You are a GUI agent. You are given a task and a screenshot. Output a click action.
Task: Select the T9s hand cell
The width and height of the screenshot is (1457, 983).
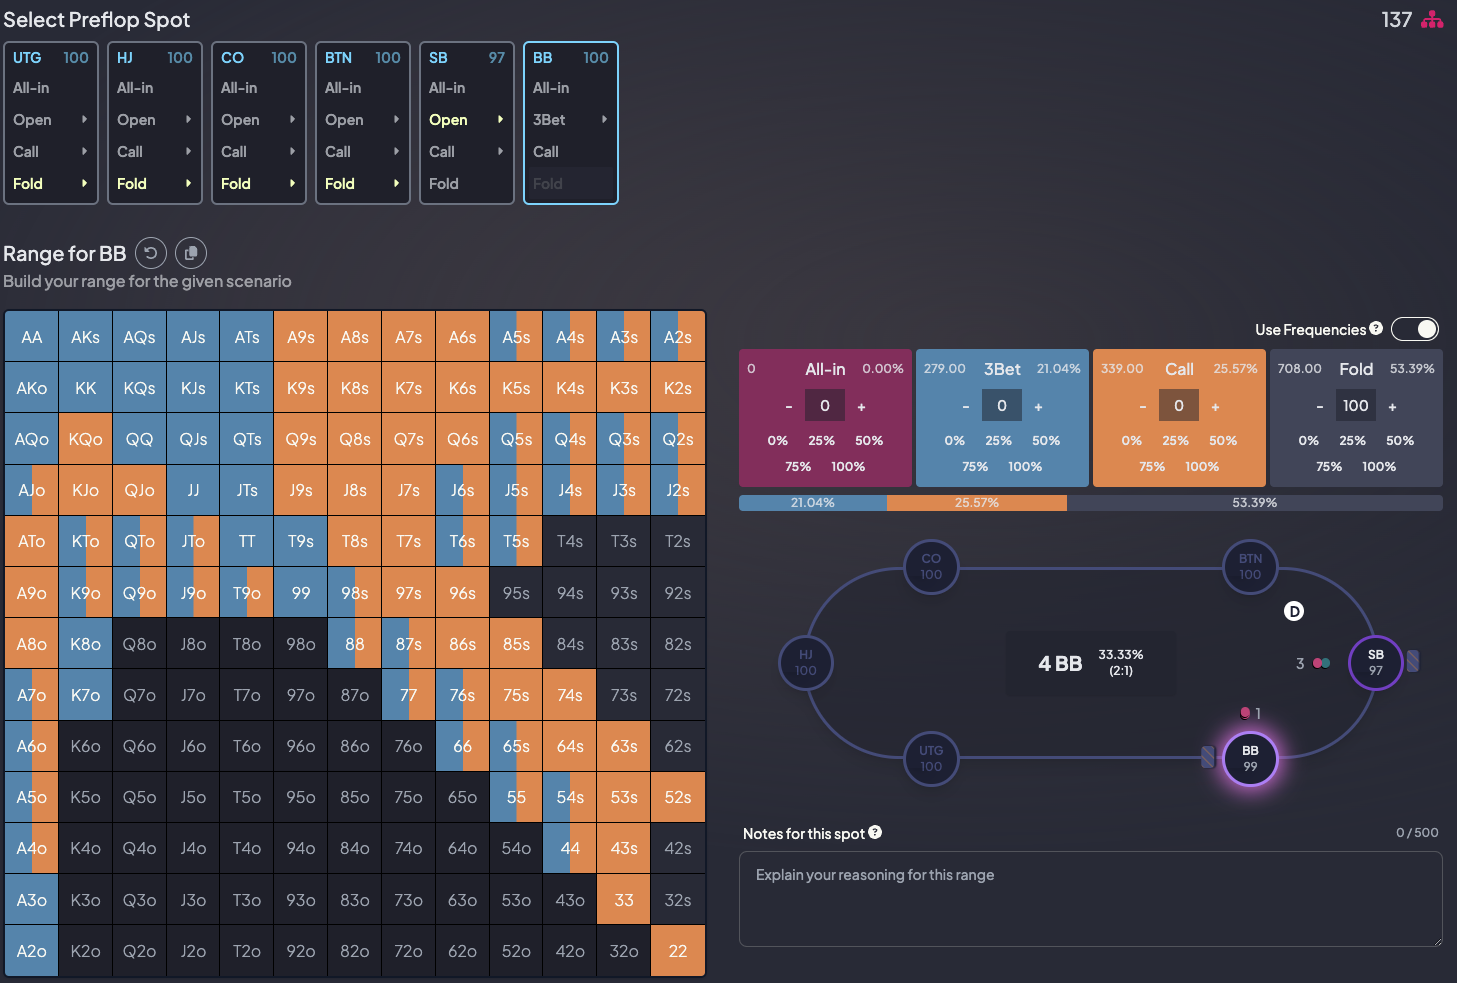301,541
